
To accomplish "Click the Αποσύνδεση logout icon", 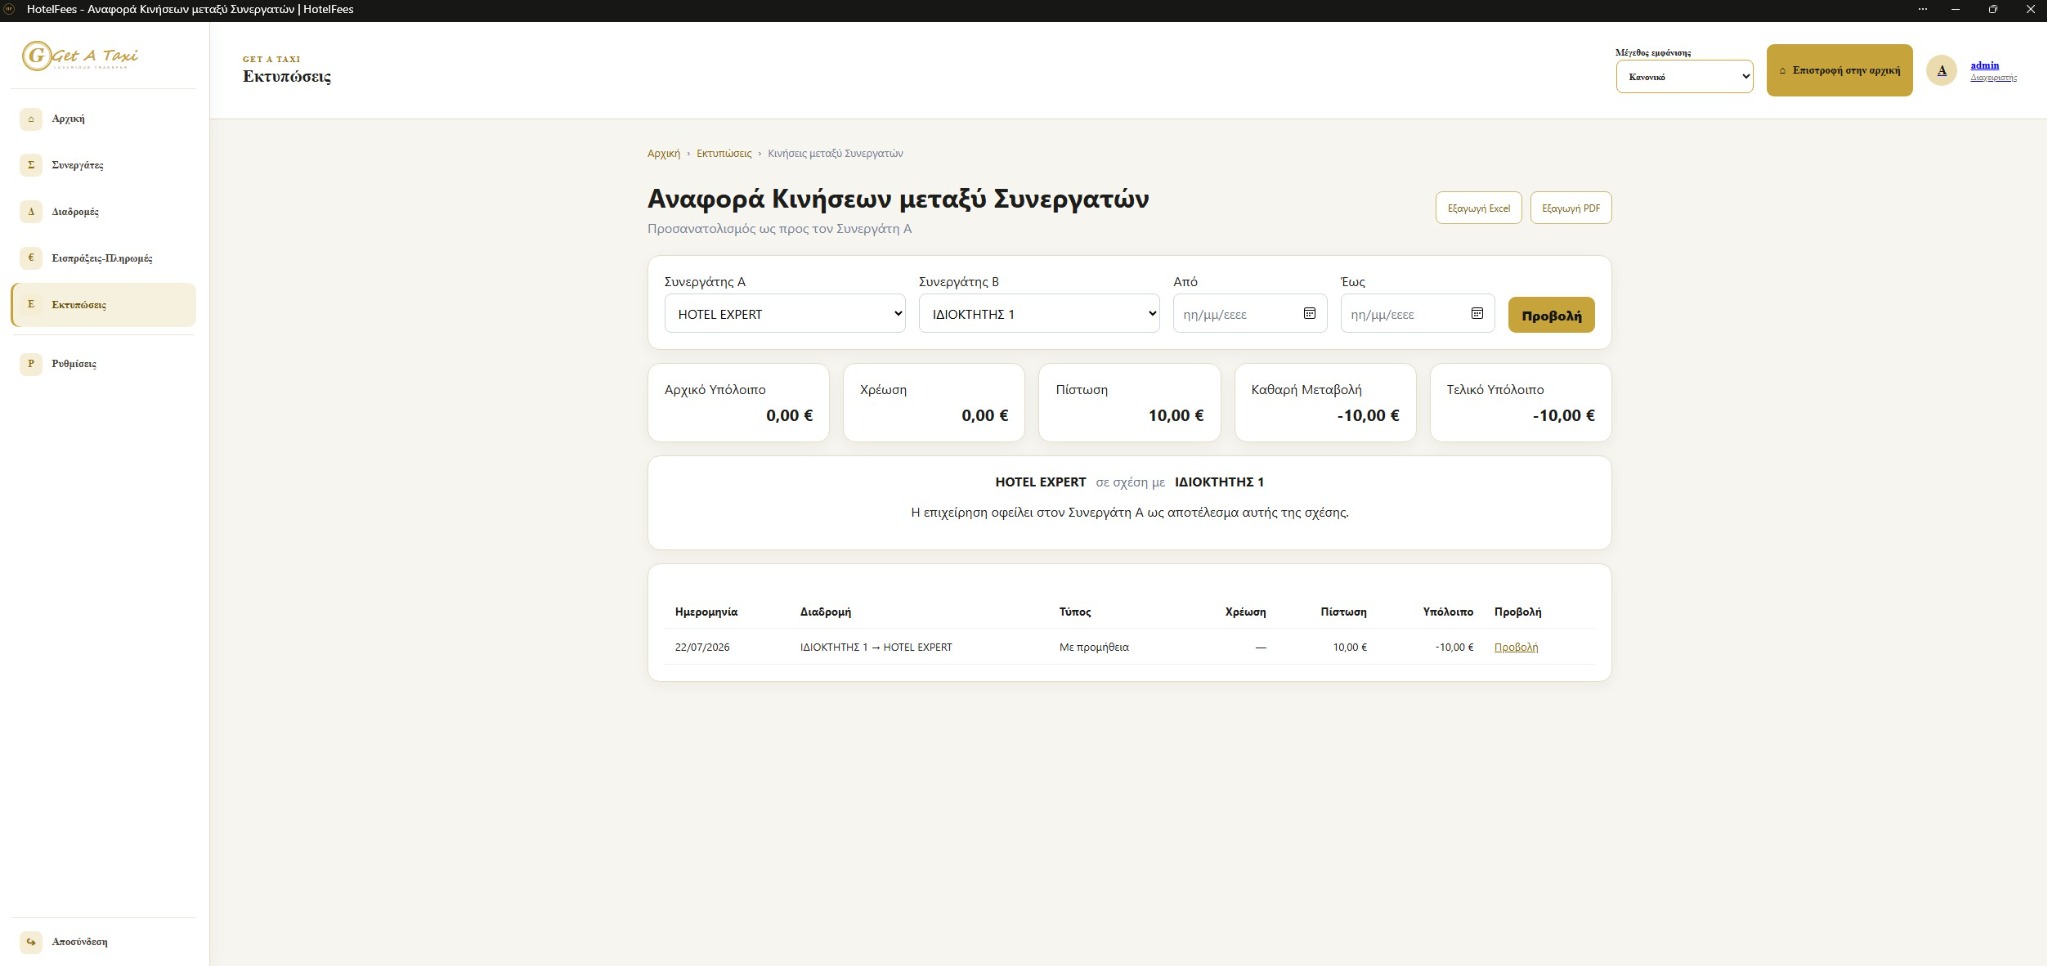I will [31, 942].
